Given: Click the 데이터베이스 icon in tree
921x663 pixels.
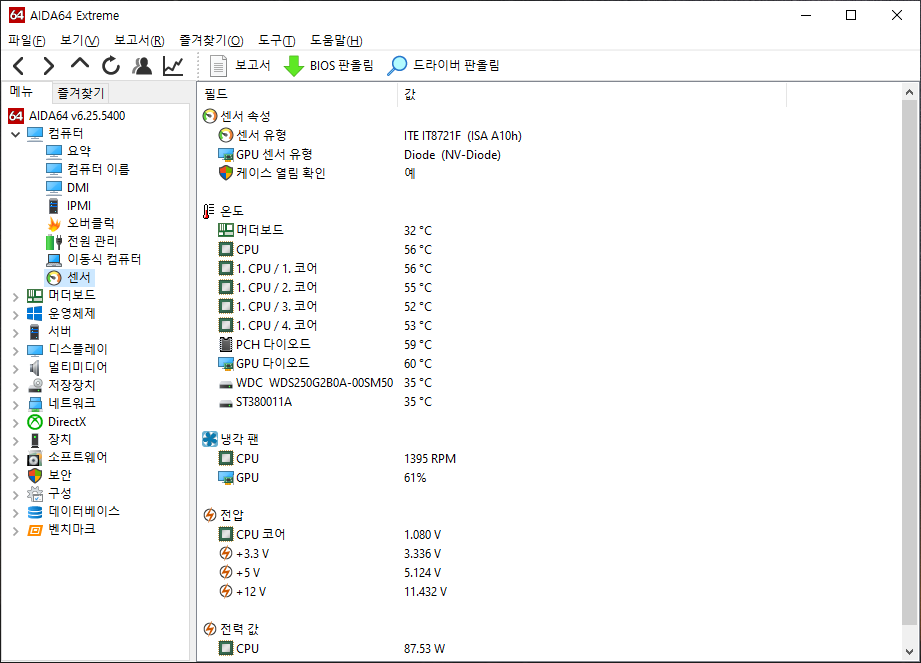Looking at the screenshot, I should [35, 512].
